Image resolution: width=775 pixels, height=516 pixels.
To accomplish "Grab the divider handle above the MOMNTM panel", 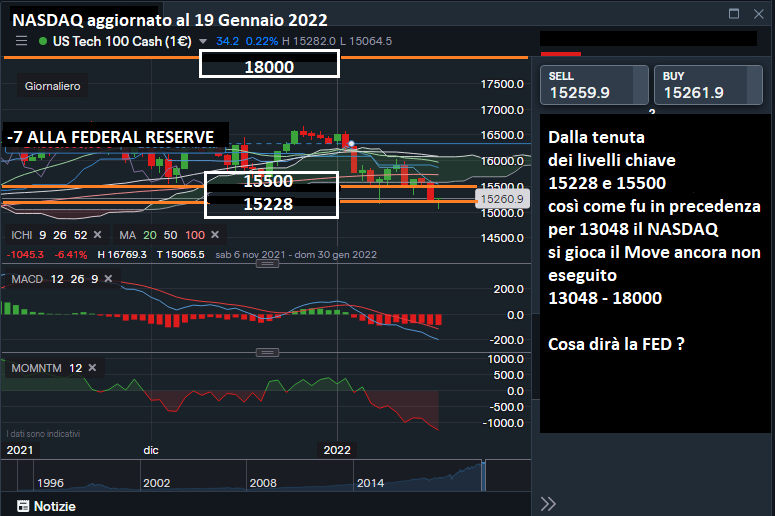I will [267, 352].
